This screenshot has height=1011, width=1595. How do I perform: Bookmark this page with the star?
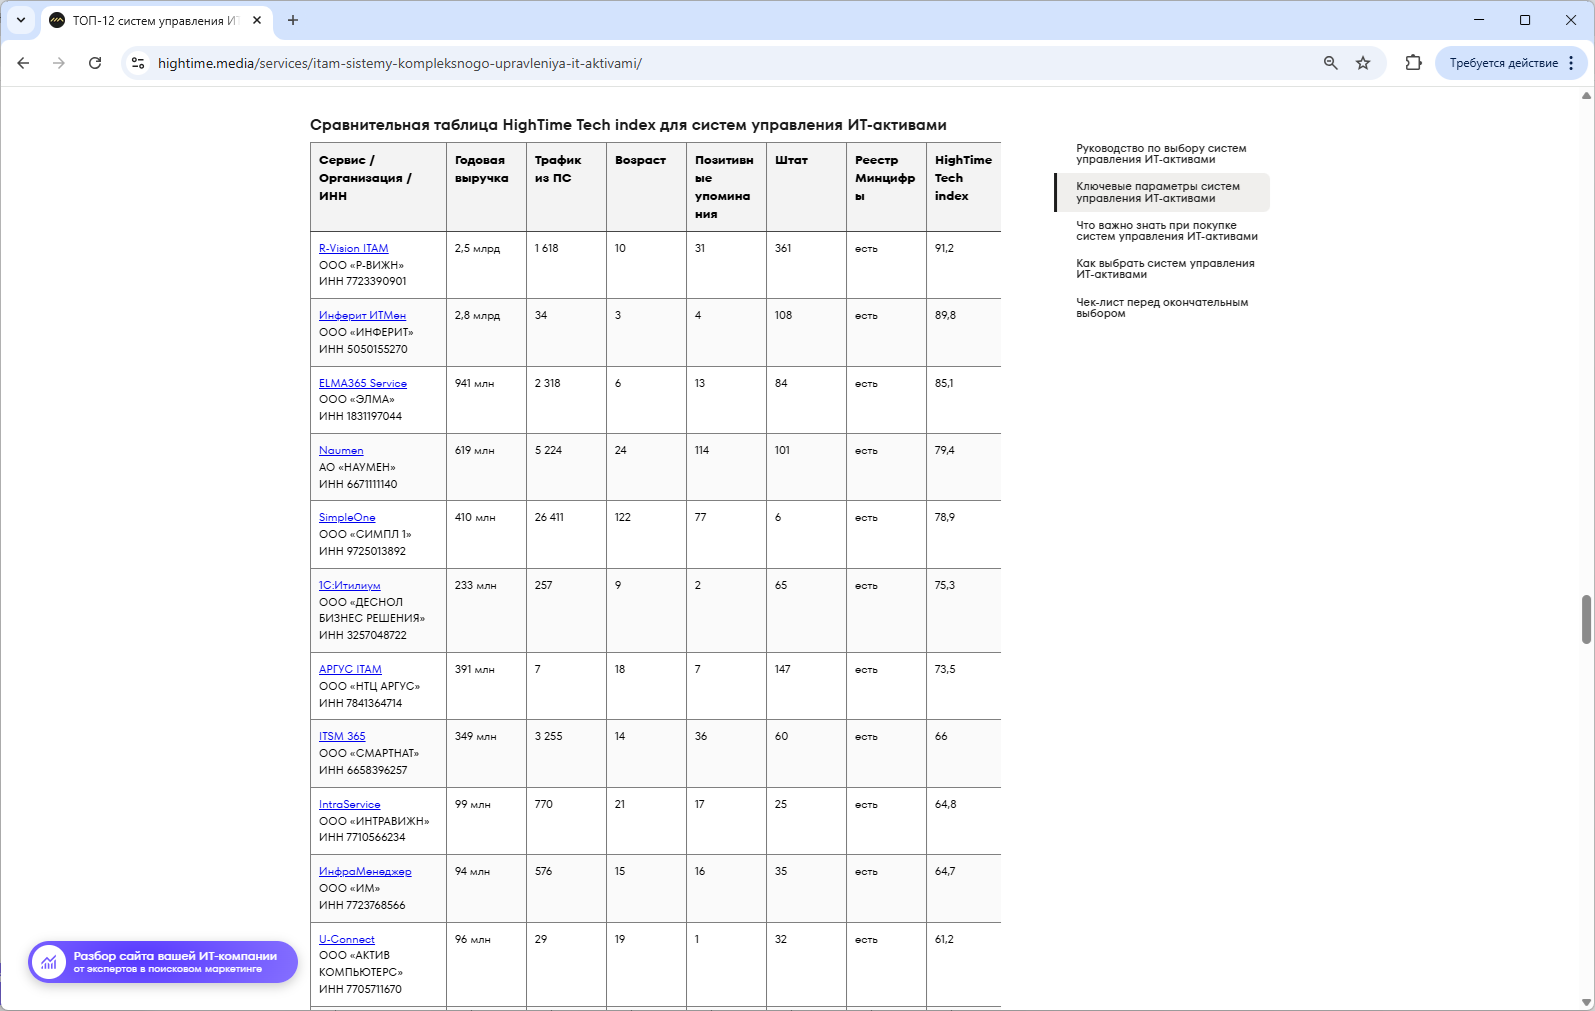[1363, 63]
